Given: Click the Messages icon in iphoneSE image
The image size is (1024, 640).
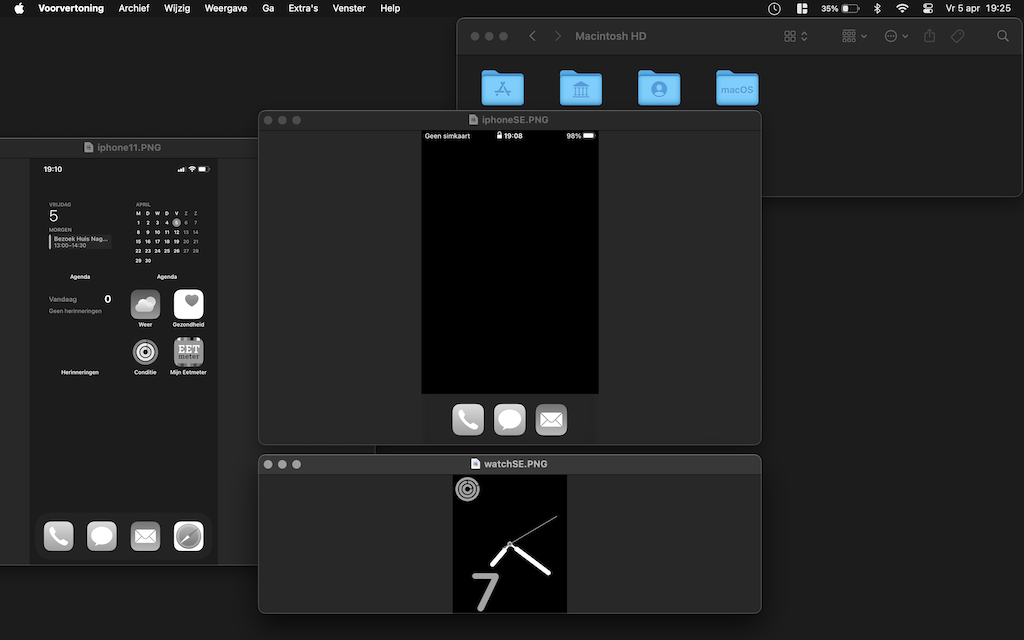Looking at the screenshot, I should (509, 419).
